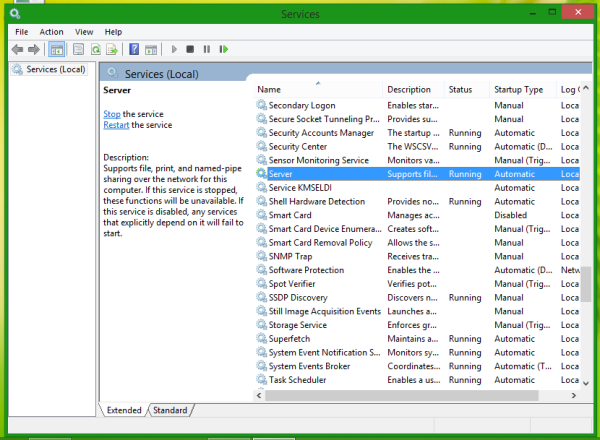Sort by the Name column header
The image size is (600, 440).
(x=318, y=90)
